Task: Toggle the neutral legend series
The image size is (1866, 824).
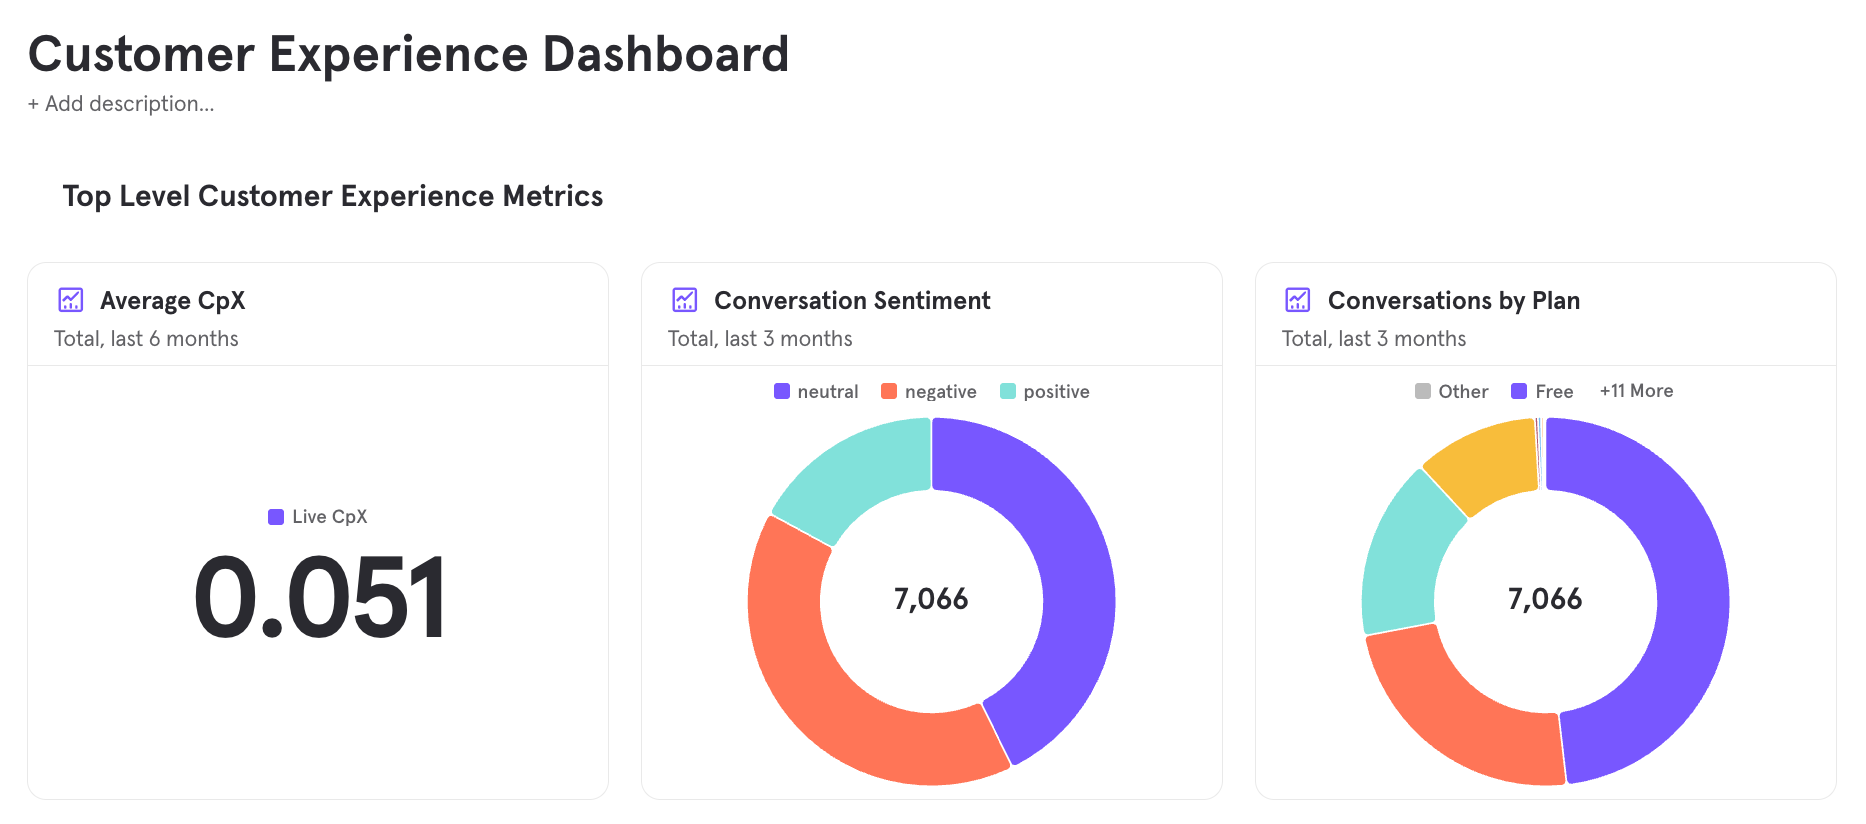Action: (x=817, y=392)
